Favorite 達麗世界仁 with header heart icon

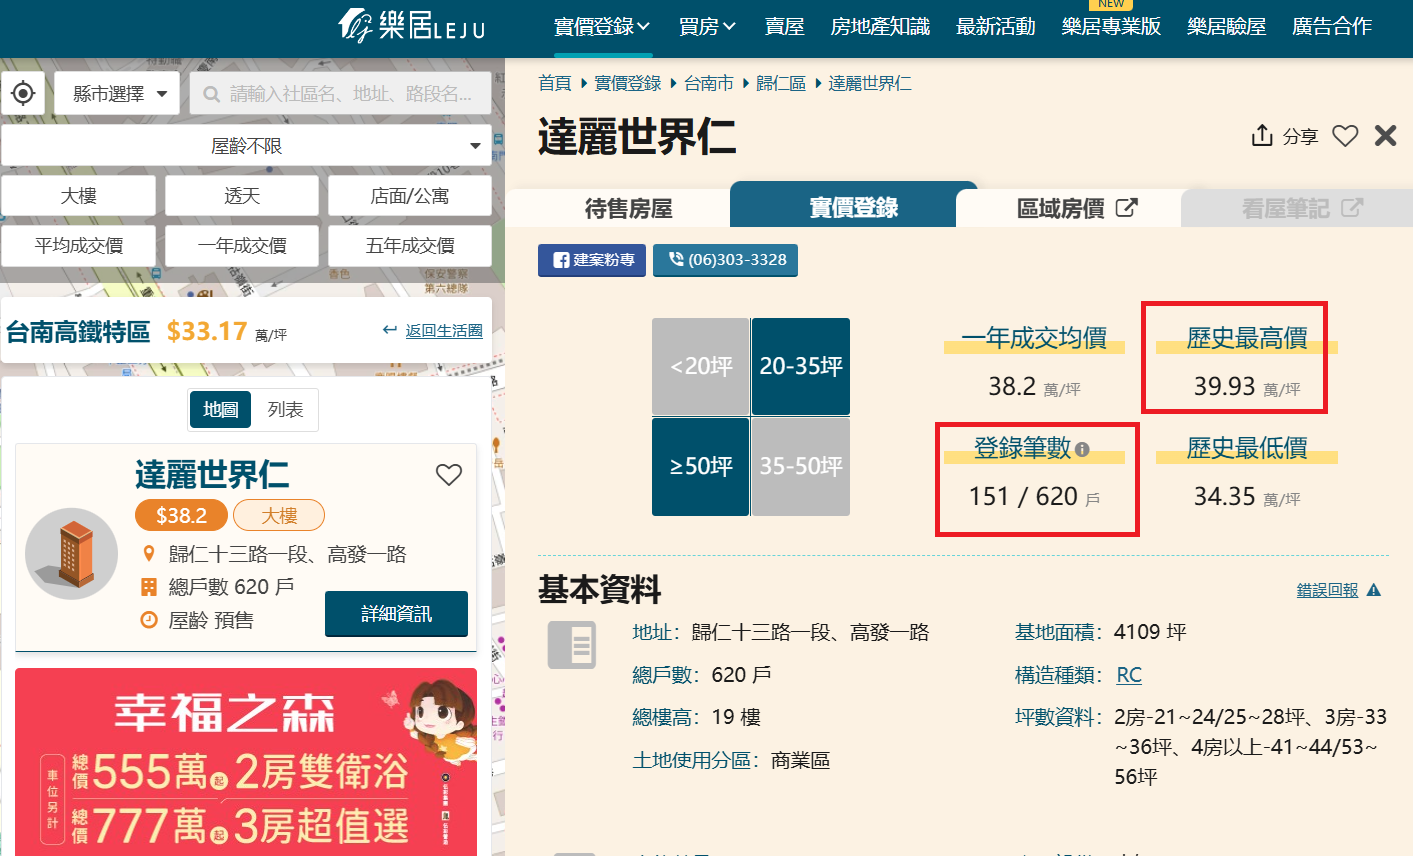click(1345, 135)
